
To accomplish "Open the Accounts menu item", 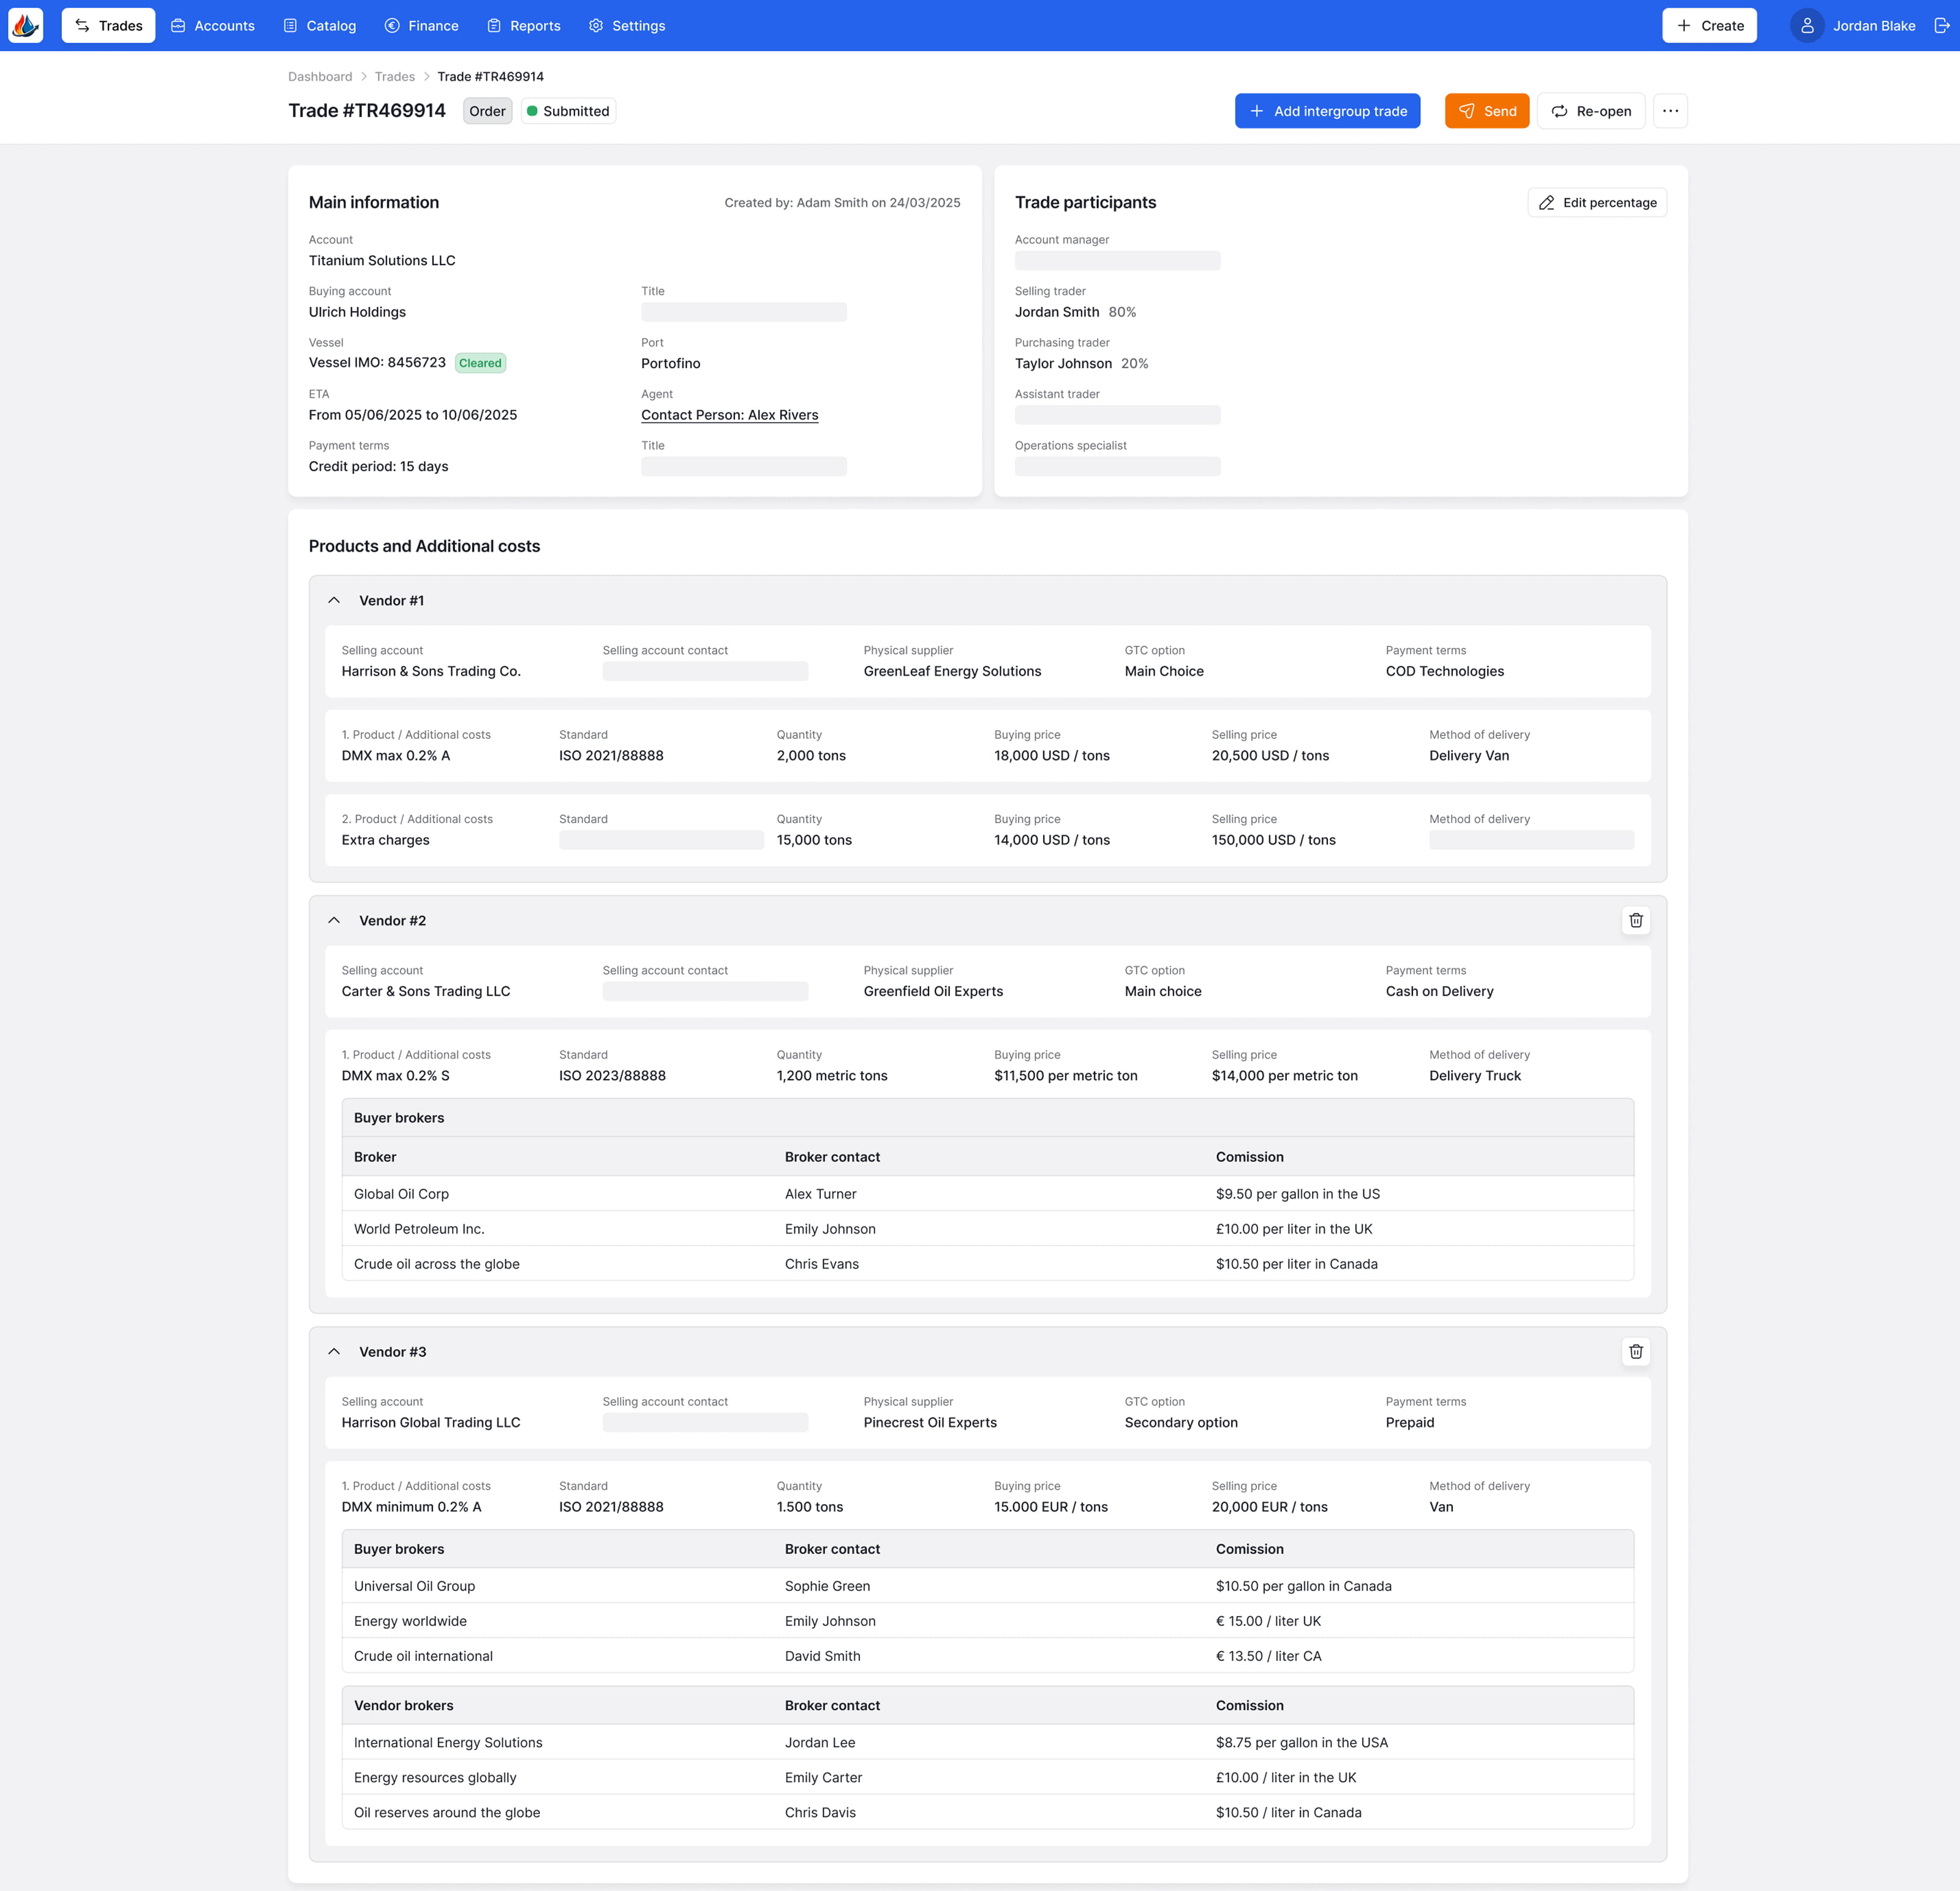I will pos(212,25).
